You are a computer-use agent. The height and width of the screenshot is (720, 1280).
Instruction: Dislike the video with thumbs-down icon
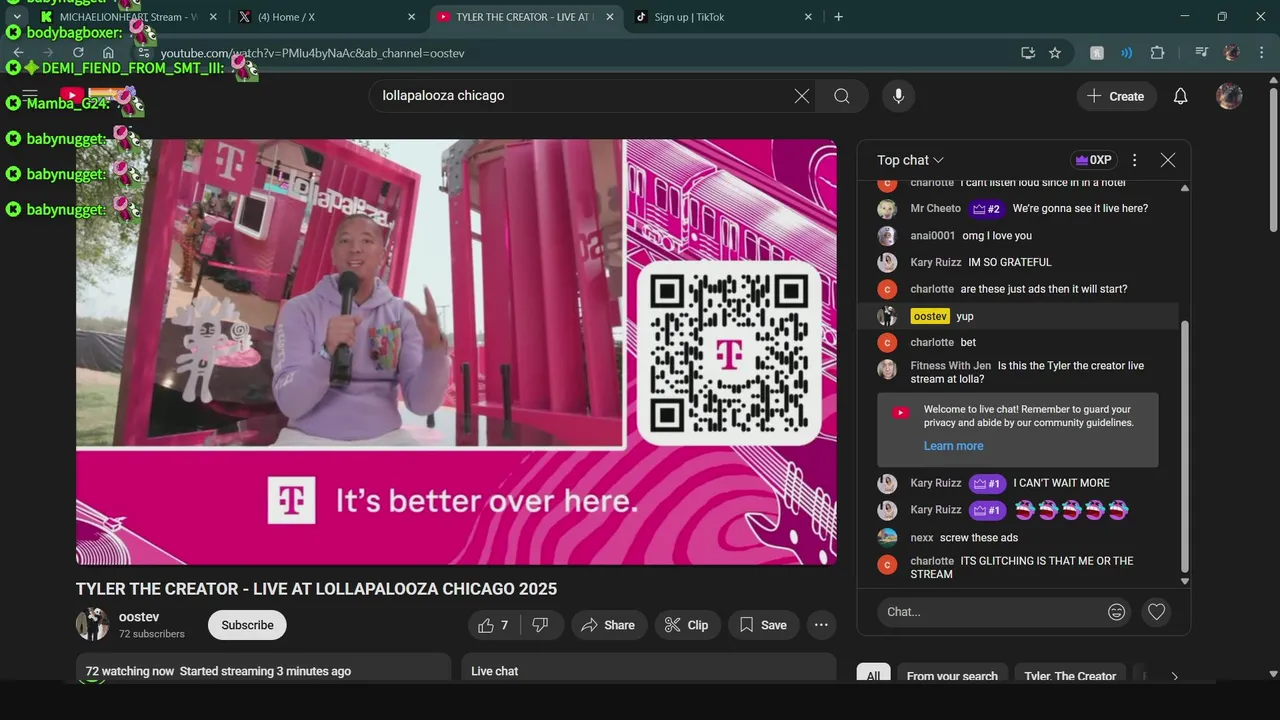pos(540,625)
